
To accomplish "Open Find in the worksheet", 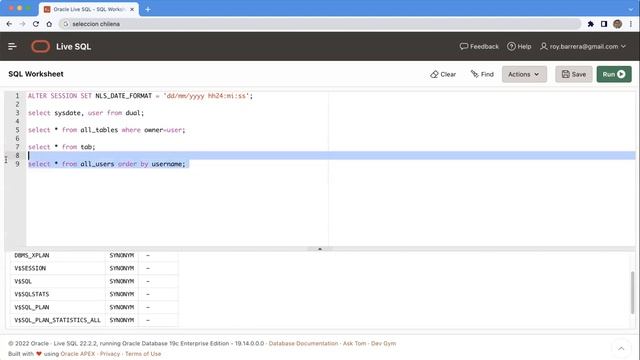I will tap(482, 74).
